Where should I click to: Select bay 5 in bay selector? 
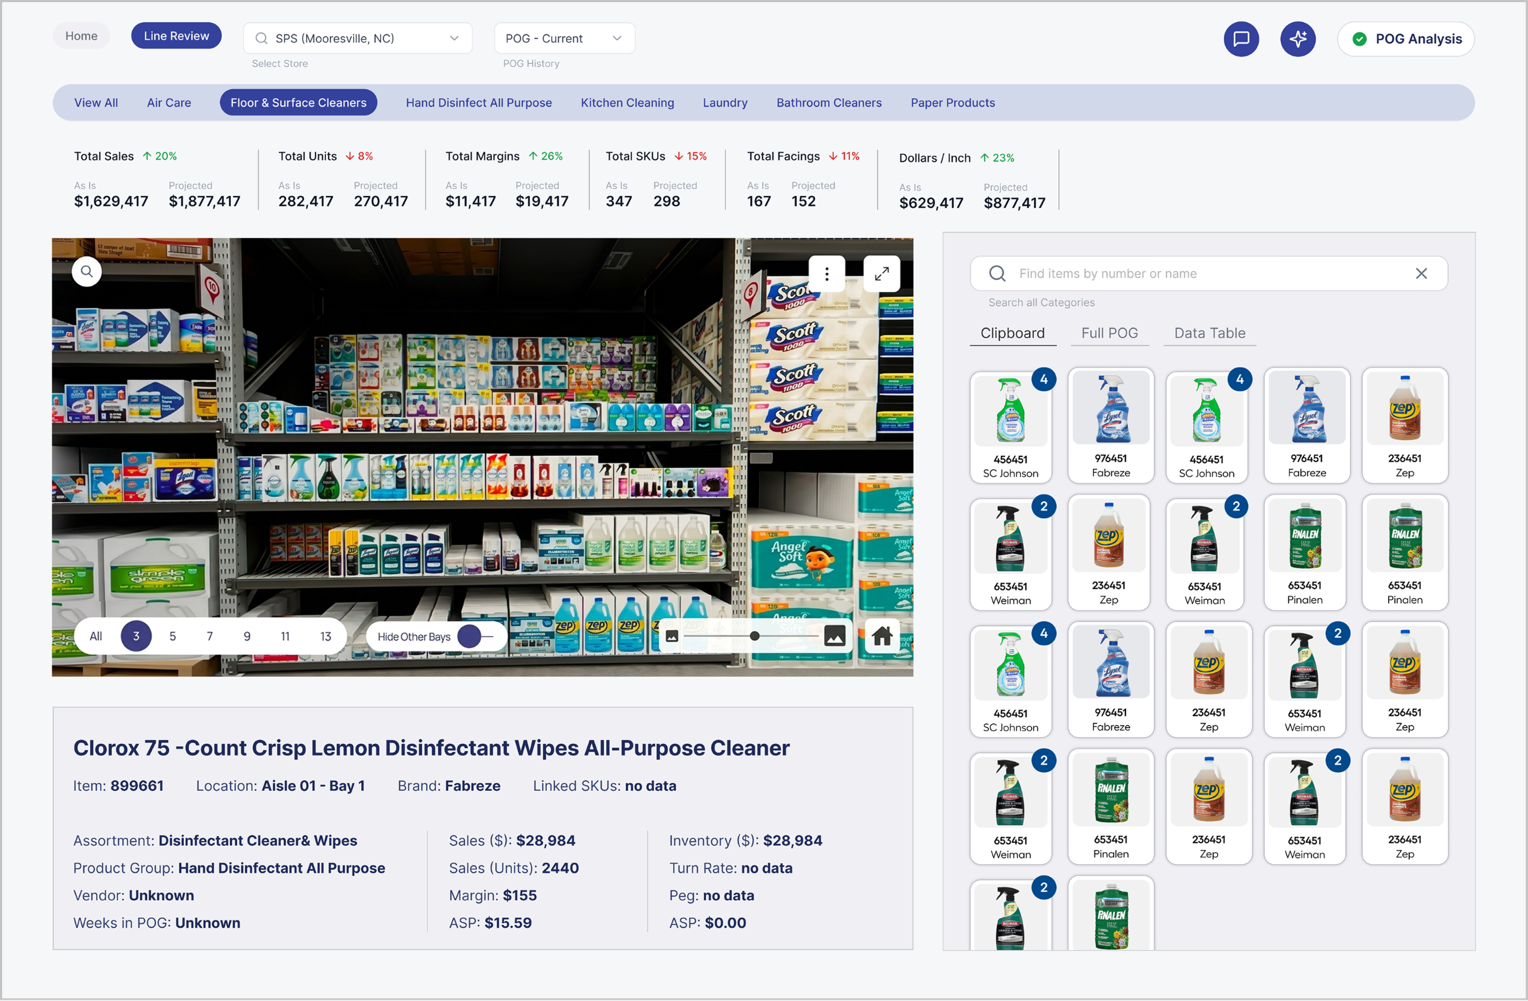coord(173,636)
